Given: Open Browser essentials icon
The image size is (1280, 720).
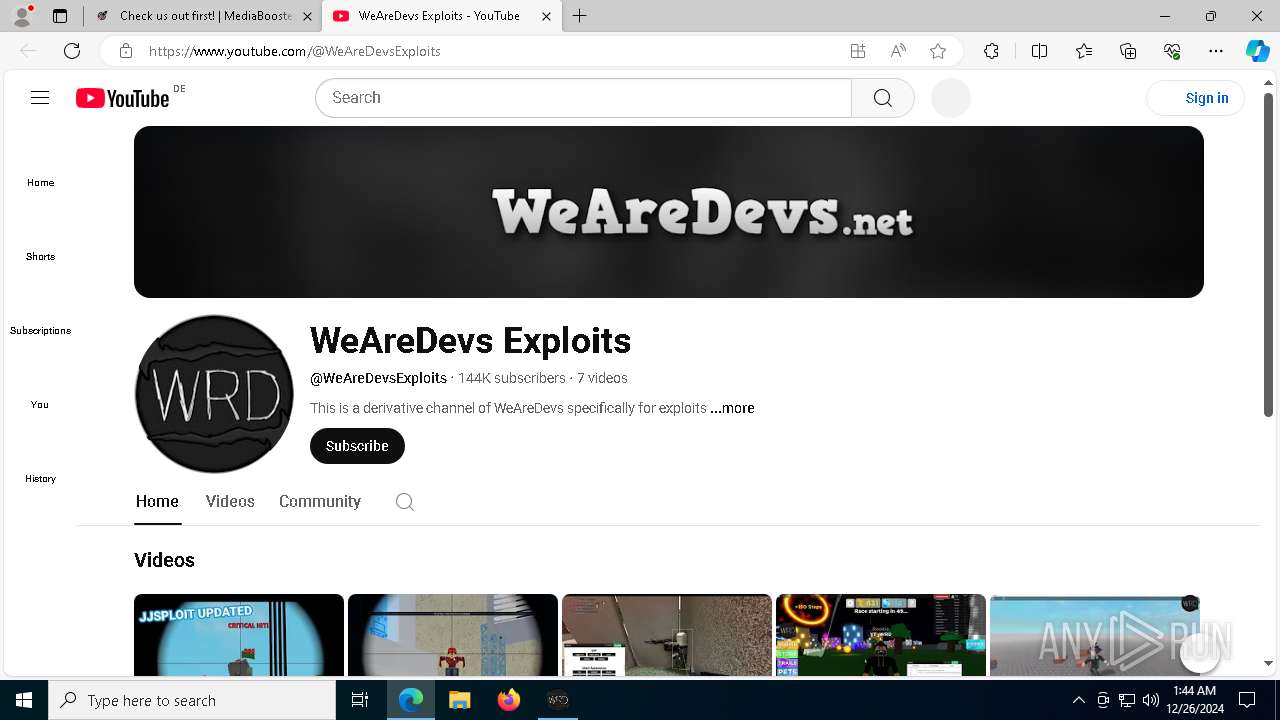Looking at the screenshot, I should [x=1172, y=51].
